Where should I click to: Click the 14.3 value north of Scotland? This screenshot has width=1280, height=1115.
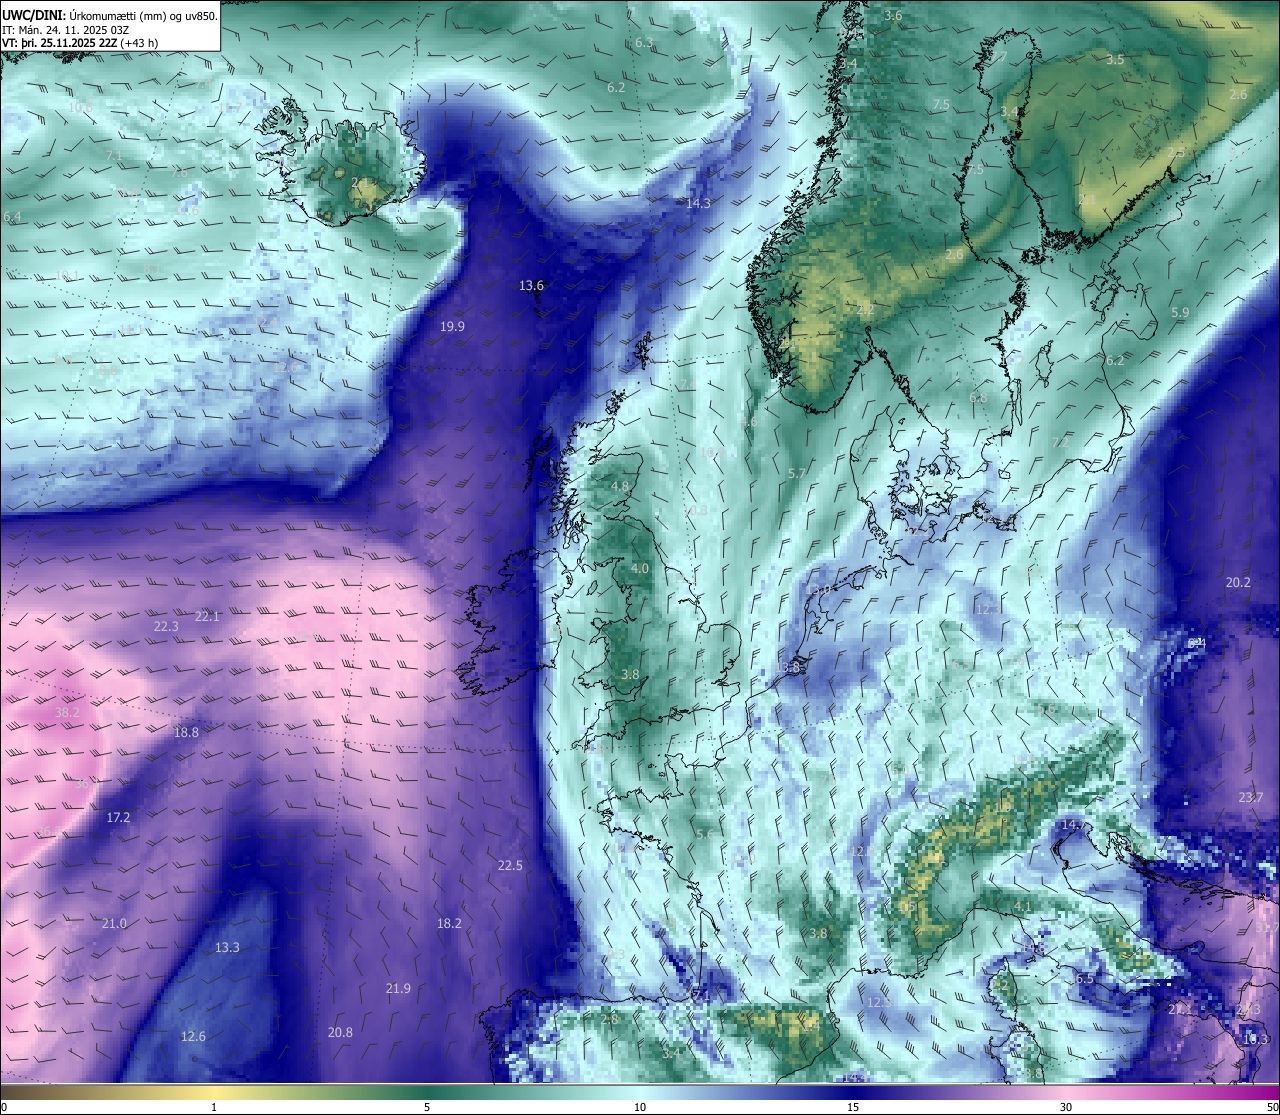(698, 204)
